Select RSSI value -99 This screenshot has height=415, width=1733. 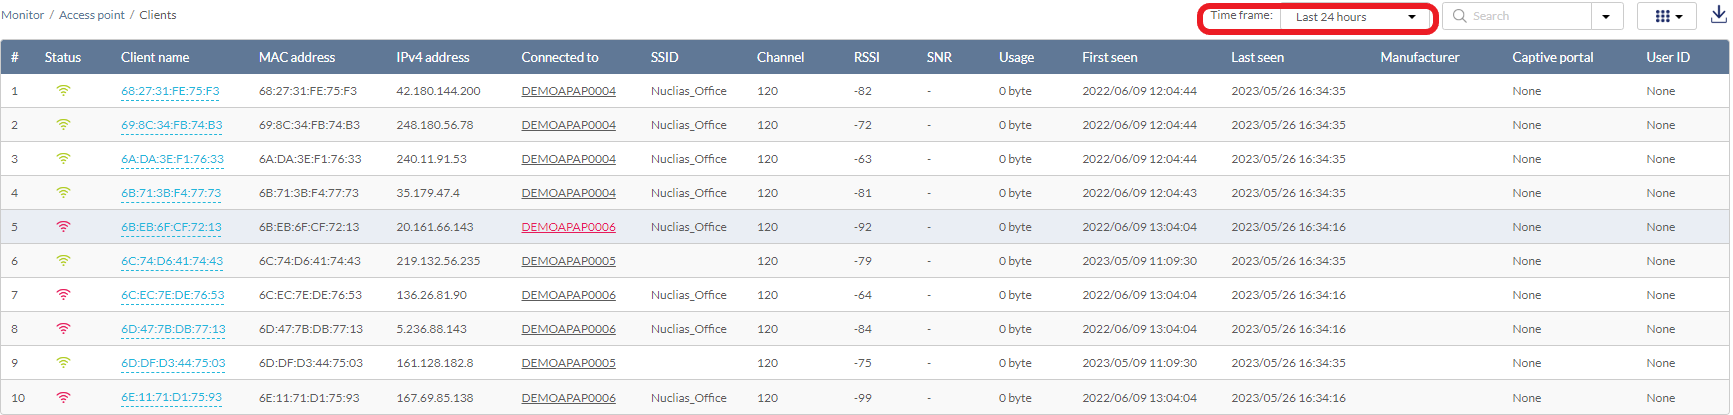click(x=863, y=397)
